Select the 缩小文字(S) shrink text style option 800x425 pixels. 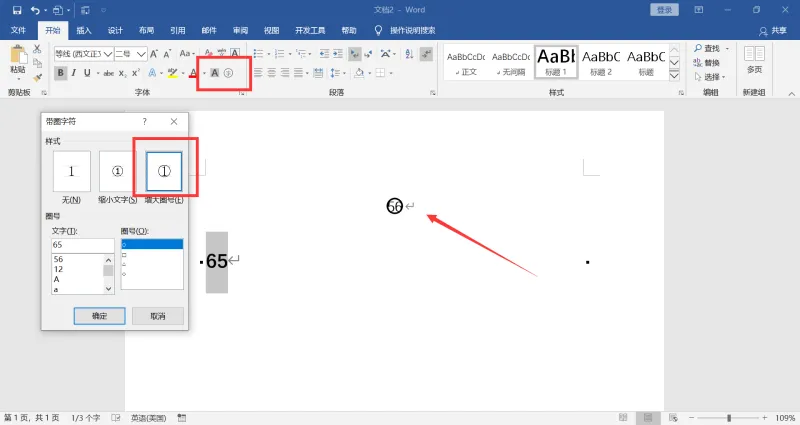pos(118,171)
